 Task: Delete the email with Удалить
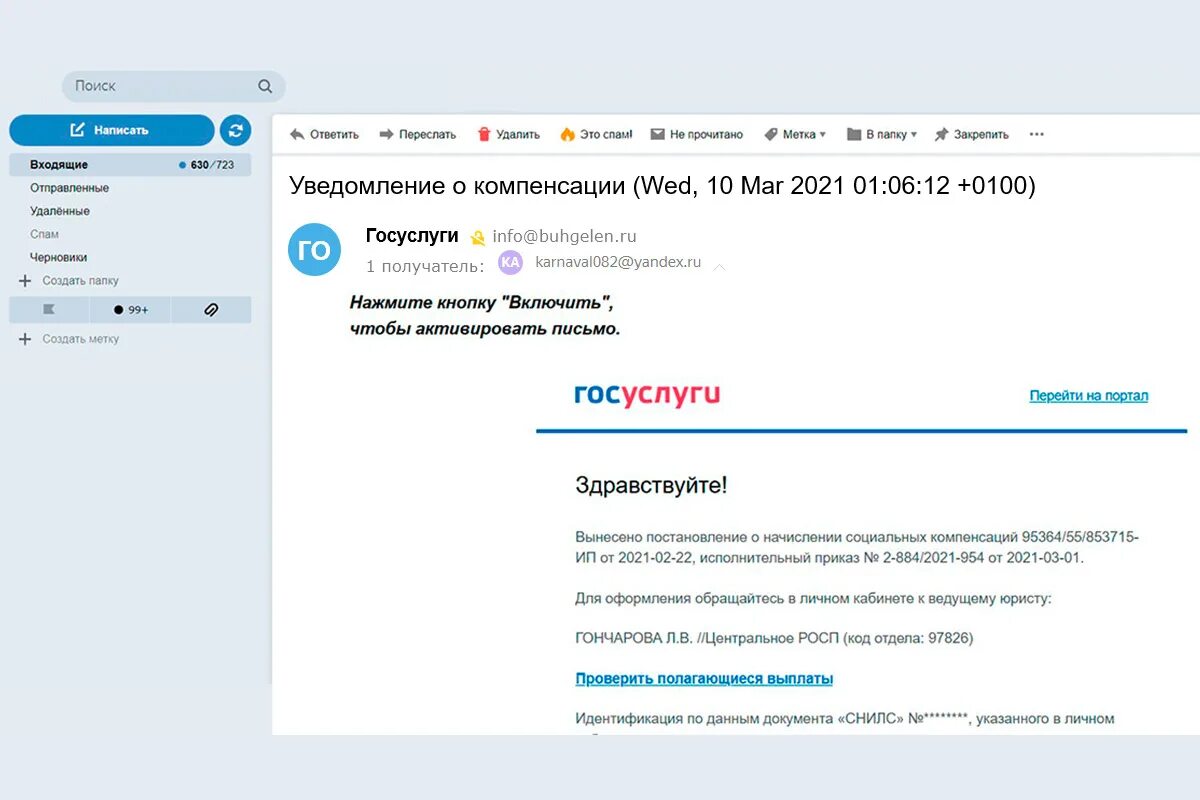click(508, 134)
